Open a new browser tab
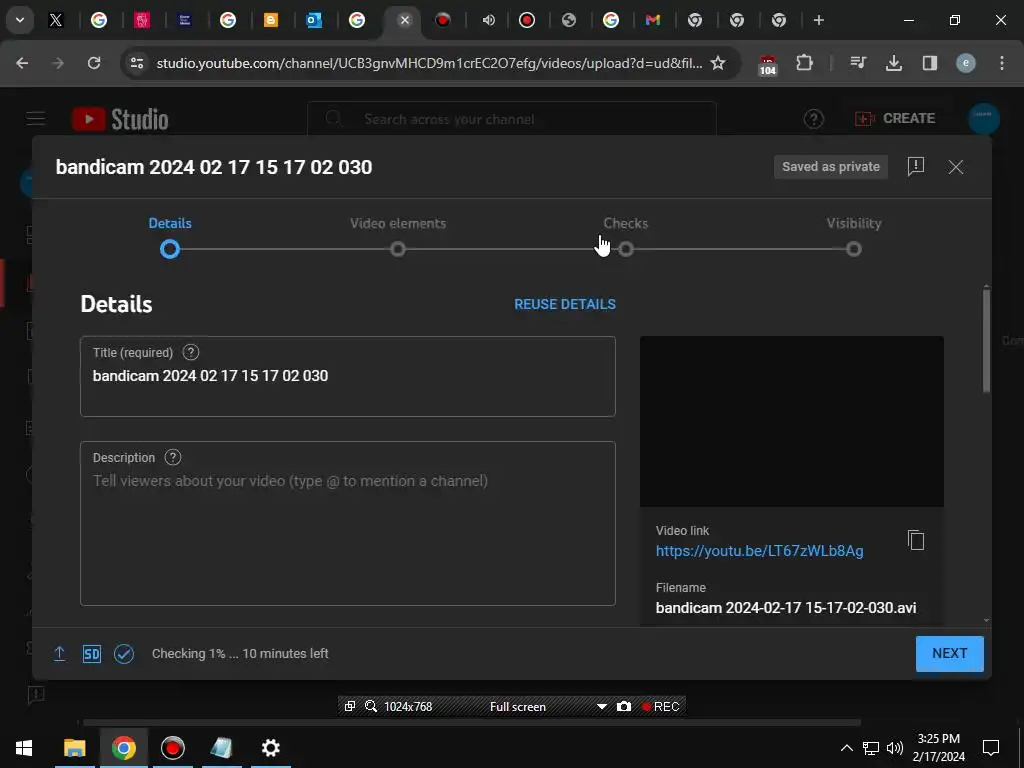 pos(818,20)
